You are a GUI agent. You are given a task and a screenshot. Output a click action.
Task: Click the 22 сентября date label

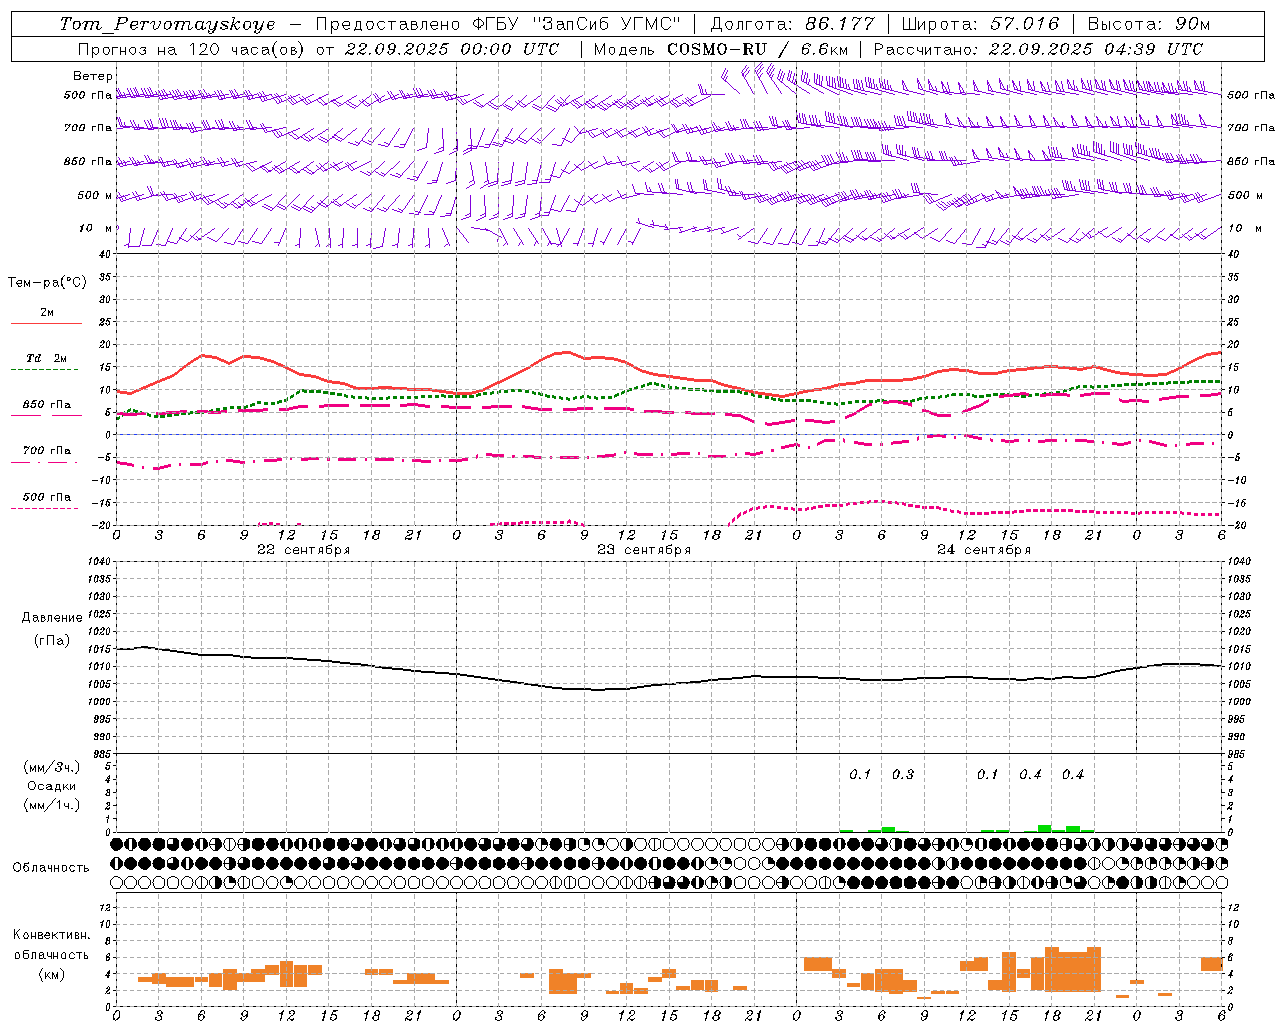[303, 550]
